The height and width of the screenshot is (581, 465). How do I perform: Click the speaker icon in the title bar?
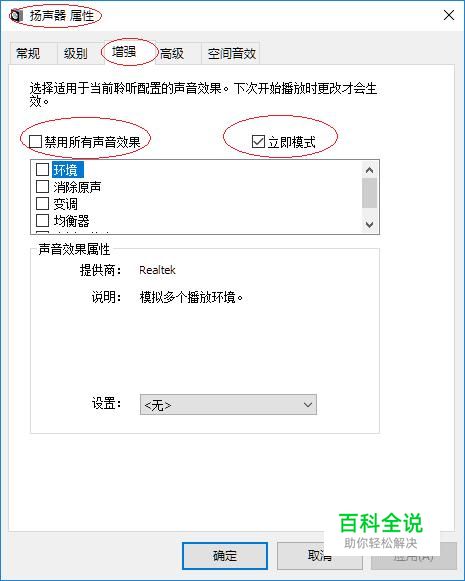(x=16, y=16)
